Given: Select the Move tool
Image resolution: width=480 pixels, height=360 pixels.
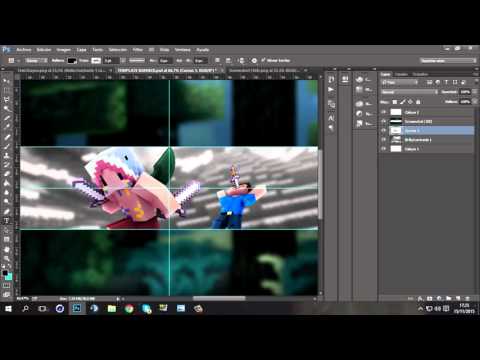Looking at the screenshot, I should click(x=6, y=81).
